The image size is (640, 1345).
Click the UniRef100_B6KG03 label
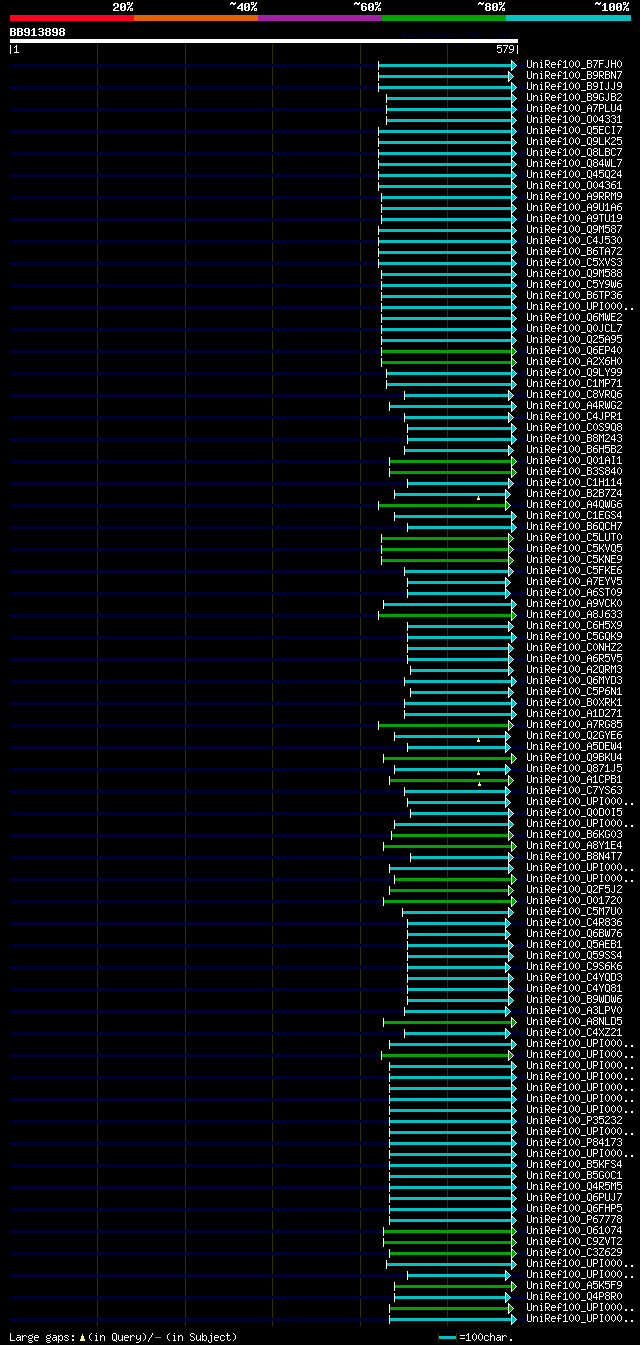click(x=574, y=834)
